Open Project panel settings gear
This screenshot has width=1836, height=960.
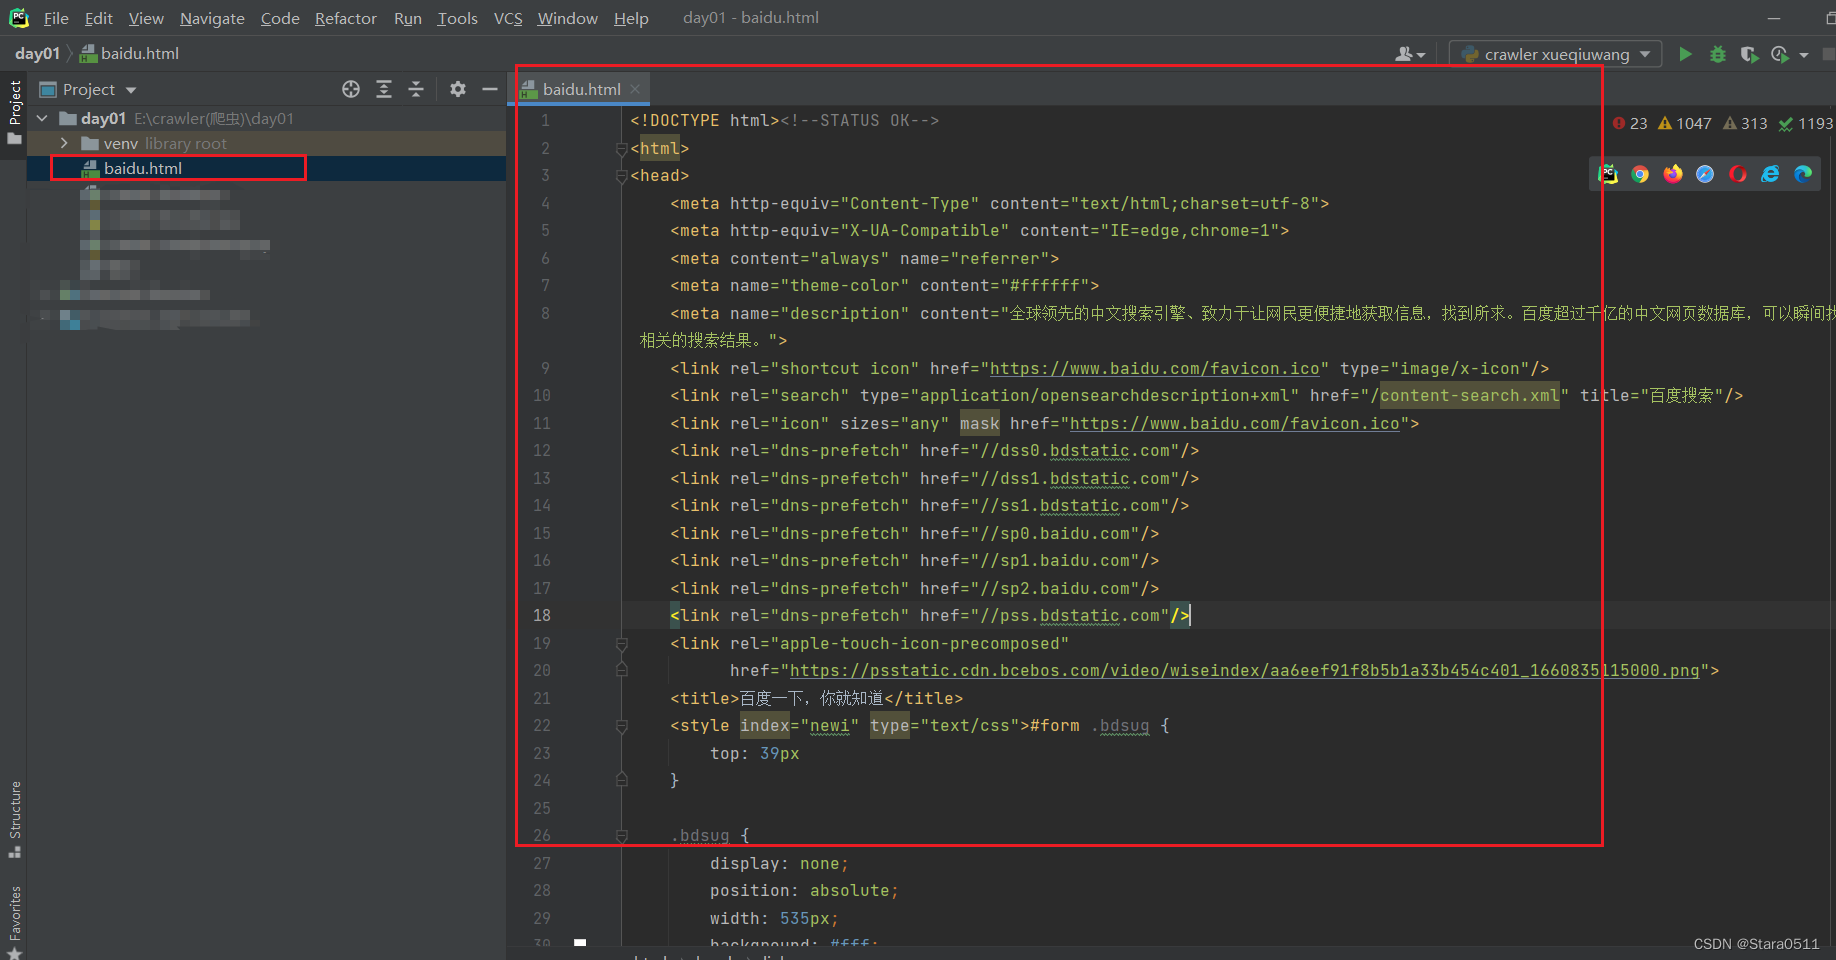click(458, 89)
